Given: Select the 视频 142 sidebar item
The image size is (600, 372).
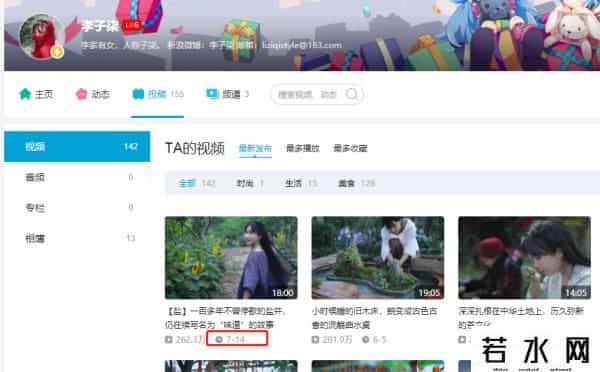Looking at the screenshot, I should pos(77,147).
